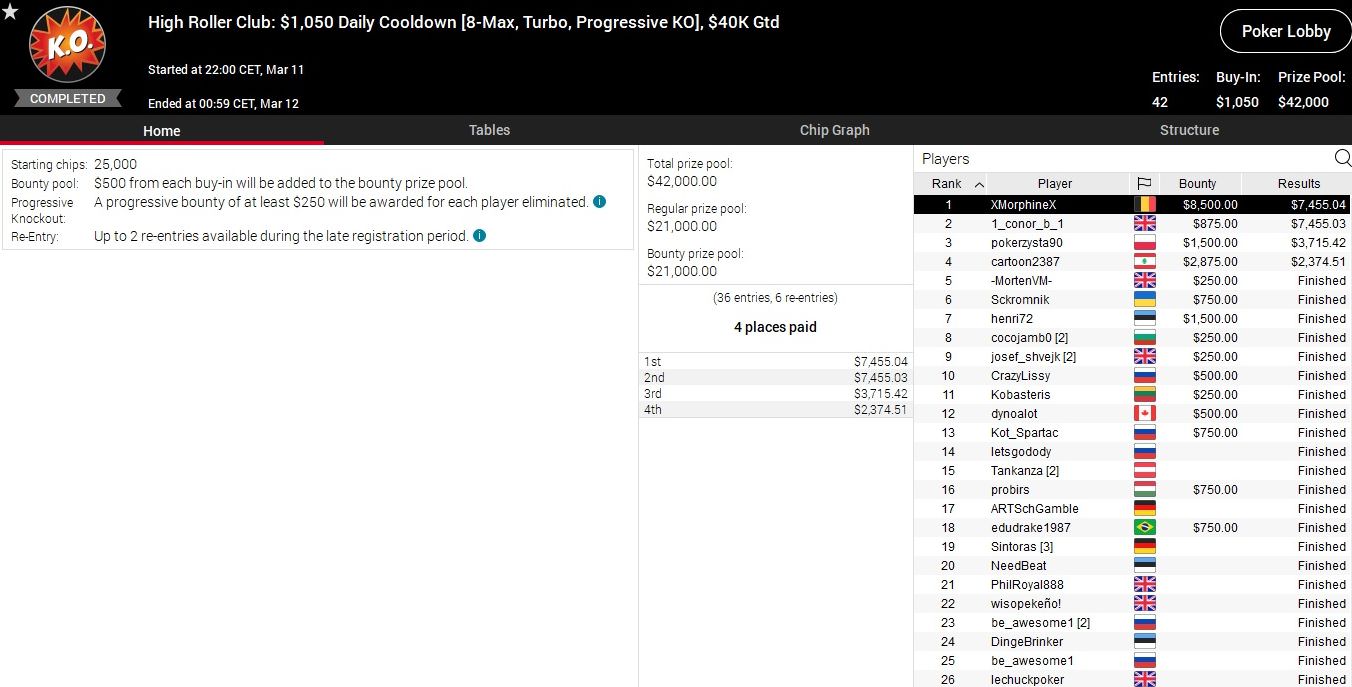Viewport: 1352px width, 687px height.
Task: Click the K.O. tournament logo
Action: click(67, 47)
